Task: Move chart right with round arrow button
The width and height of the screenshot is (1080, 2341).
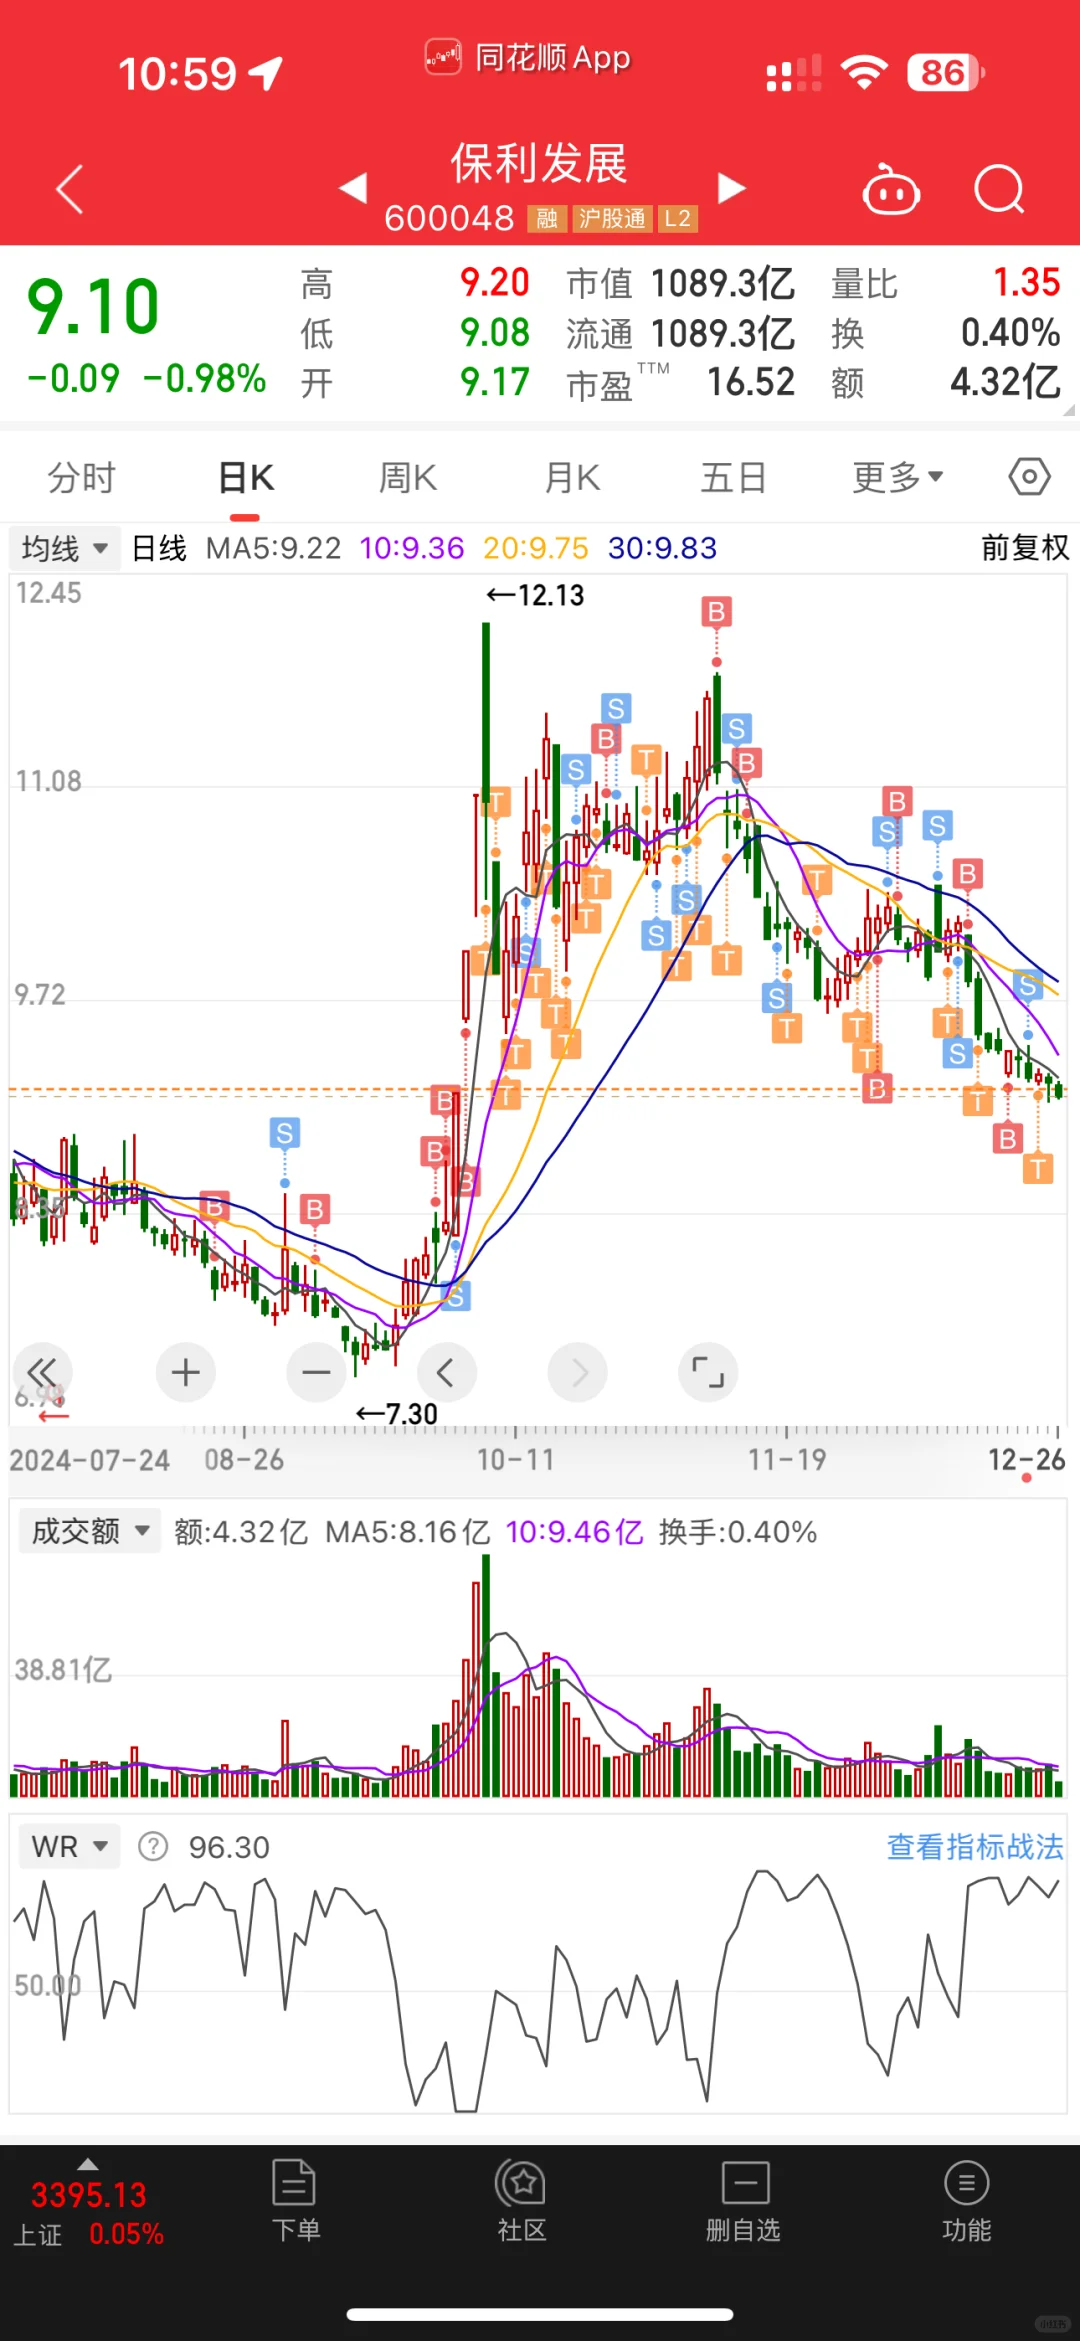Action: coord(578,1372)
